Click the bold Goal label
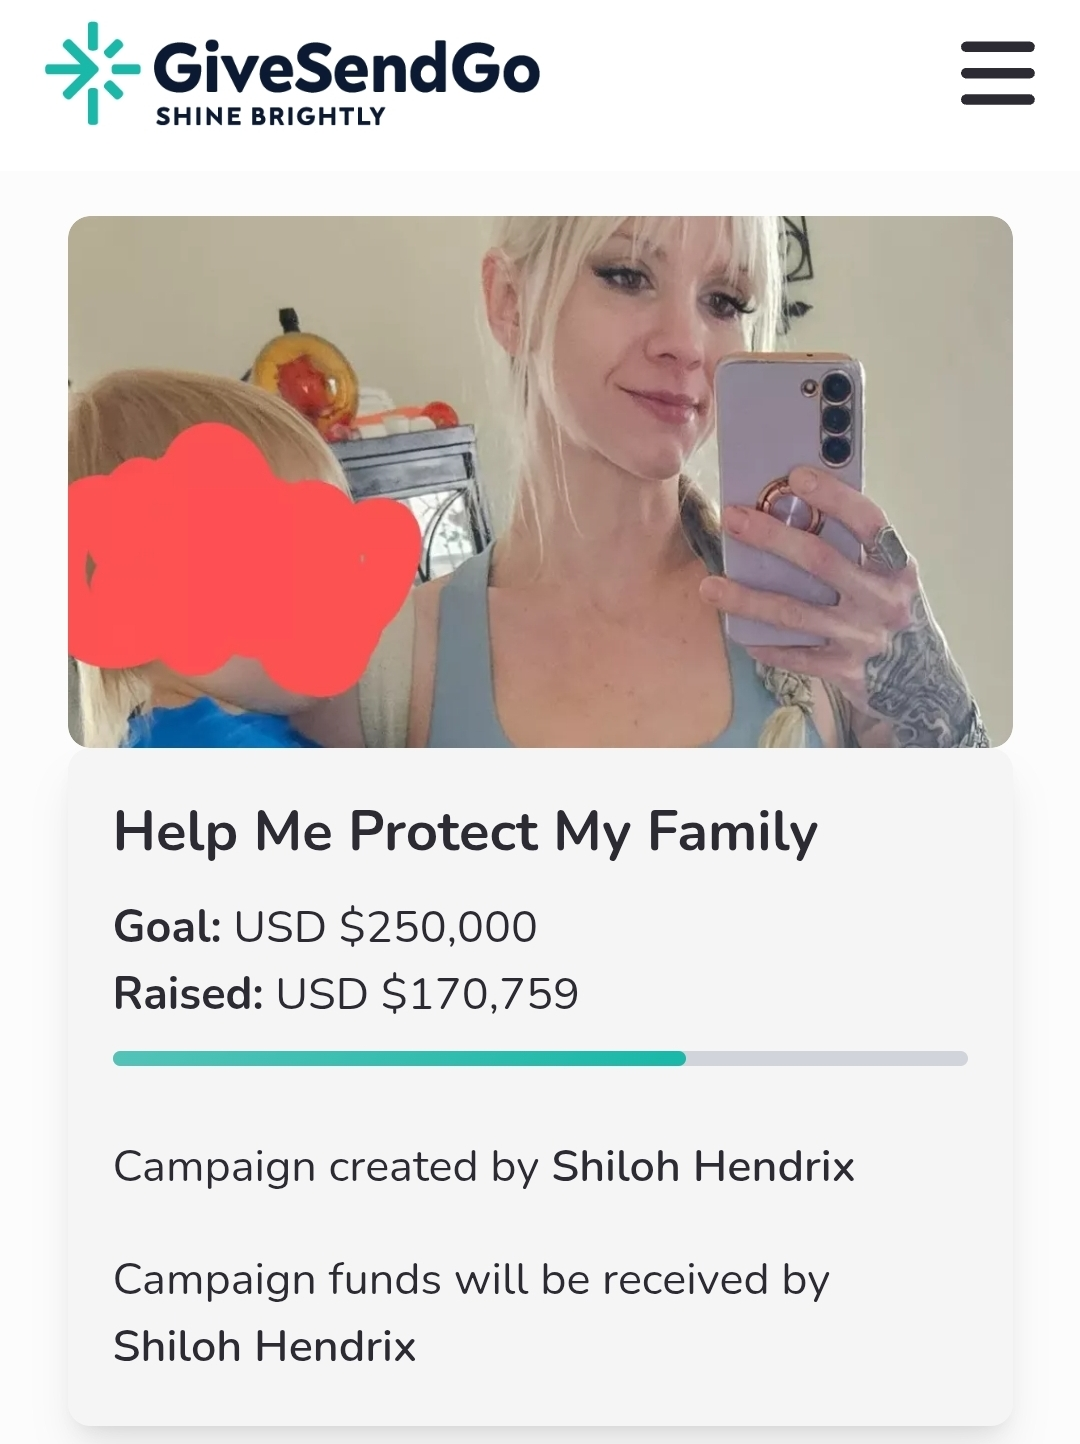This screenshot has height=1444, width=1080. (x=167, y=926)
